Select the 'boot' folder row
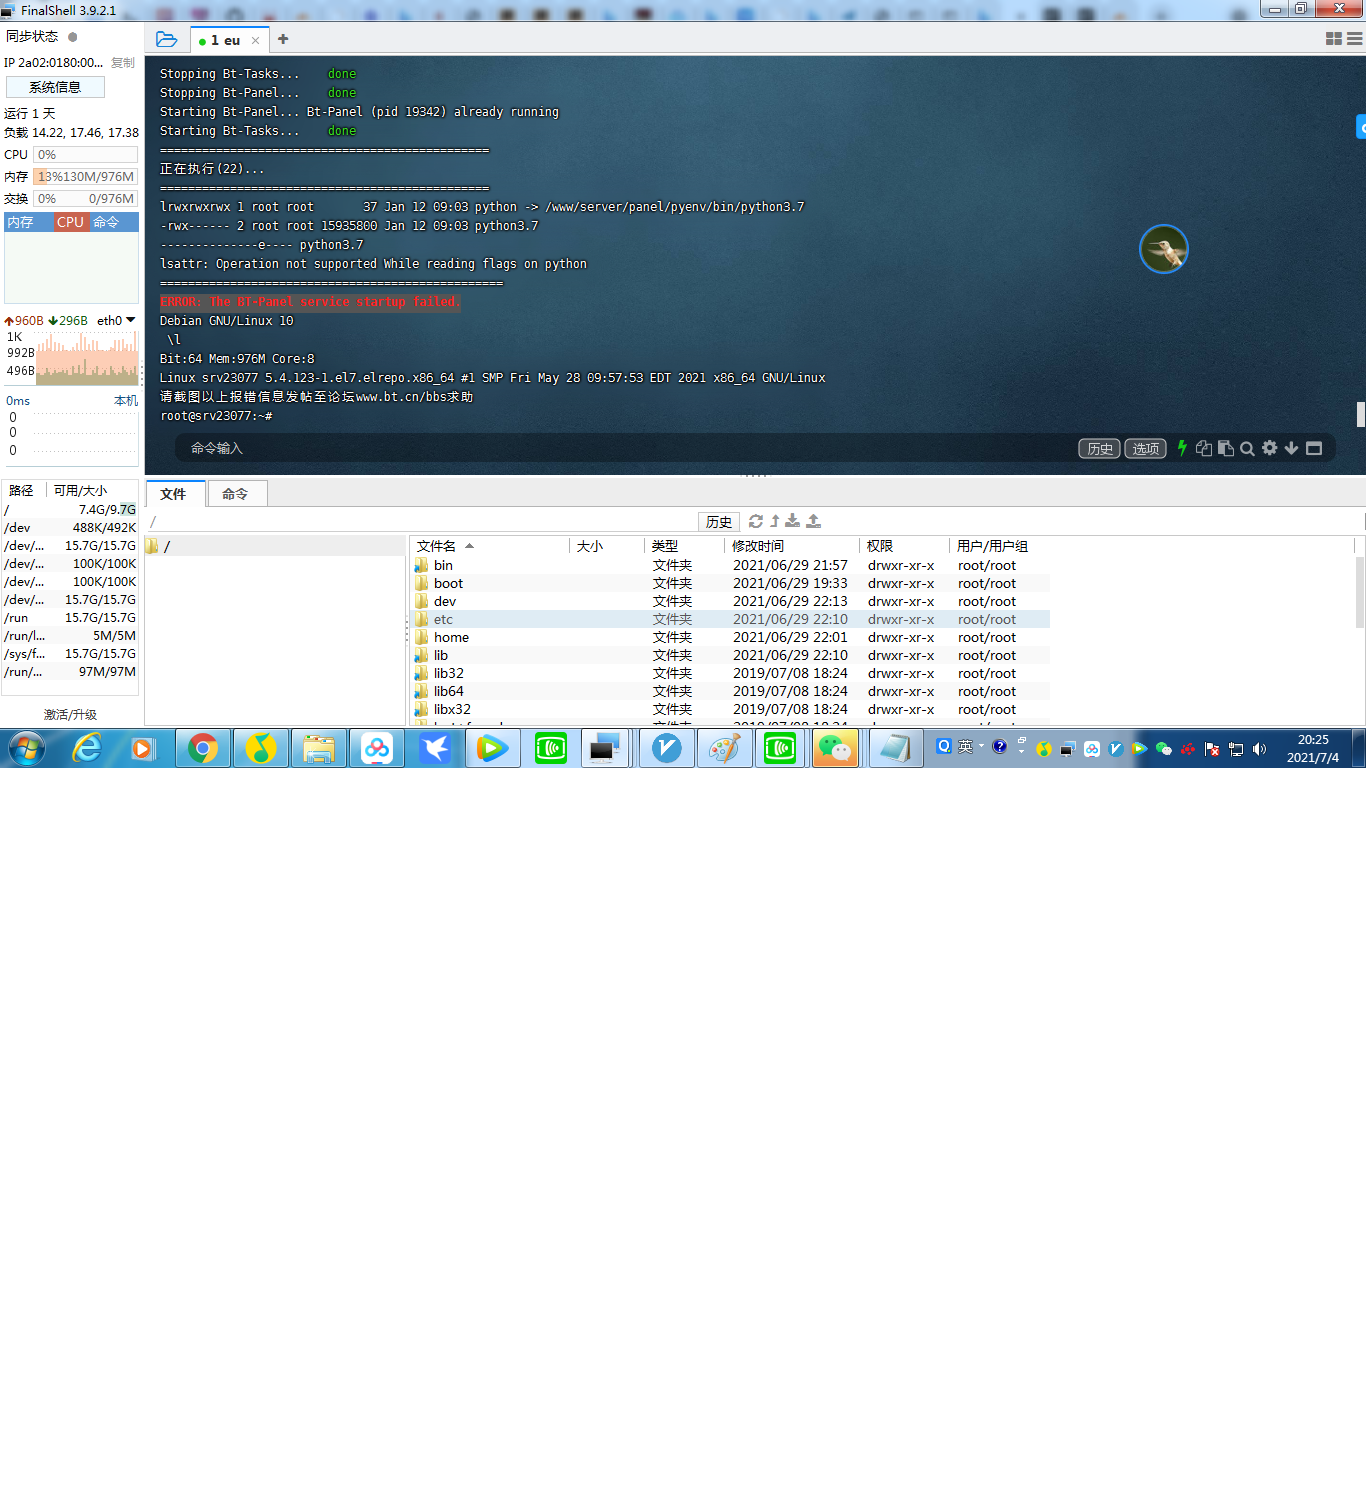Screen dimensions: 1366x1496 coord(731,583)
